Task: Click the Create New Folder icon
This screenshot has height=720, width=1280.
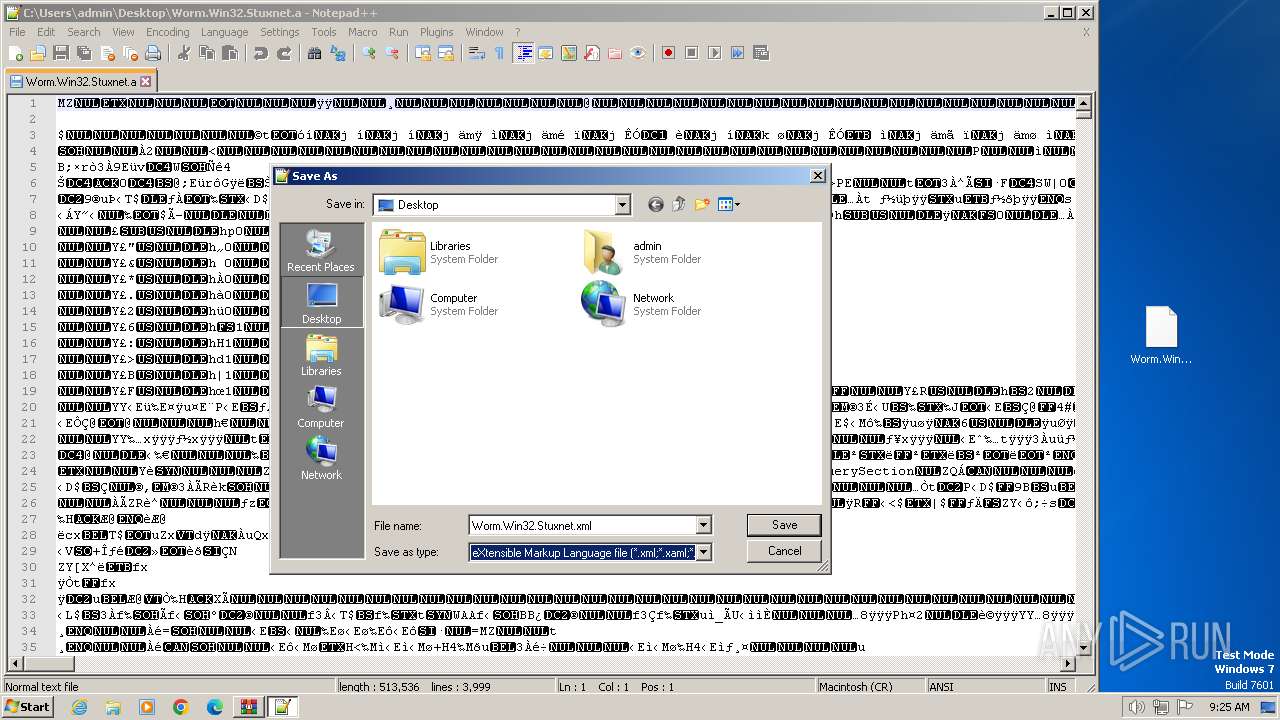Action: [702, 204]
